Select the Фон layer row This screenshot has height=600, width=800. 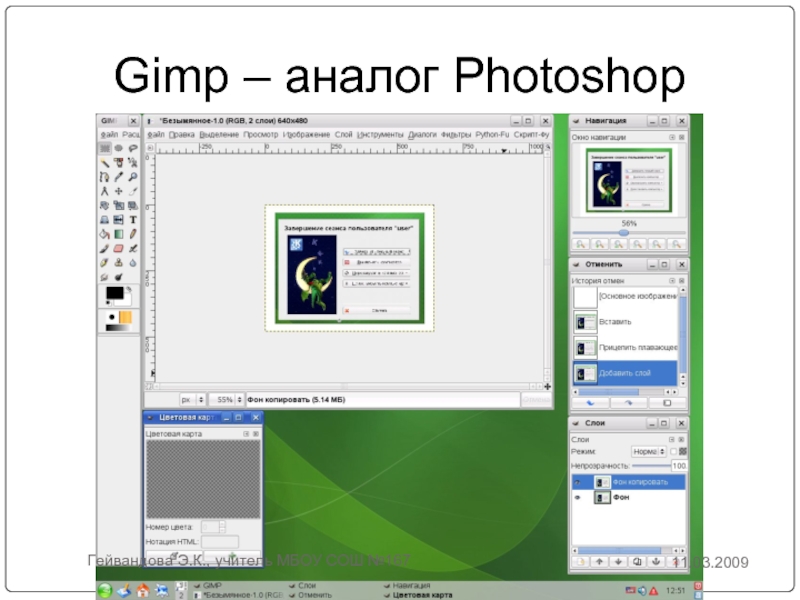(629, 497)
